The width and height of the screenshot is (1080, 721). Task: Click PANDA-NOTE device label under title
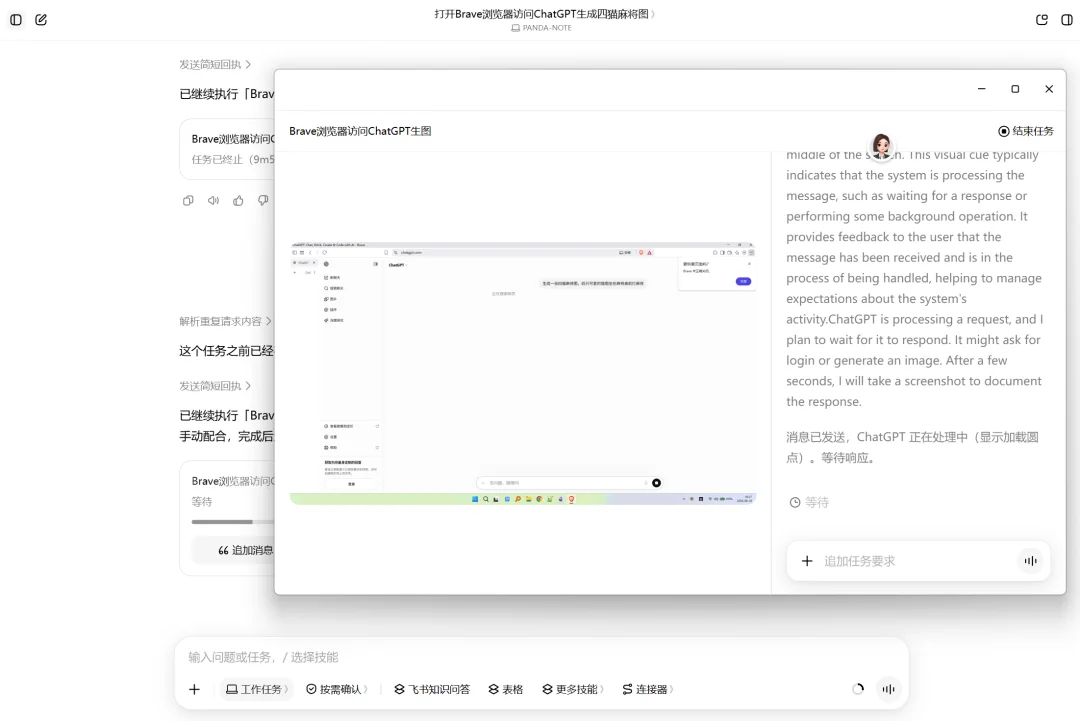(541, 28)
